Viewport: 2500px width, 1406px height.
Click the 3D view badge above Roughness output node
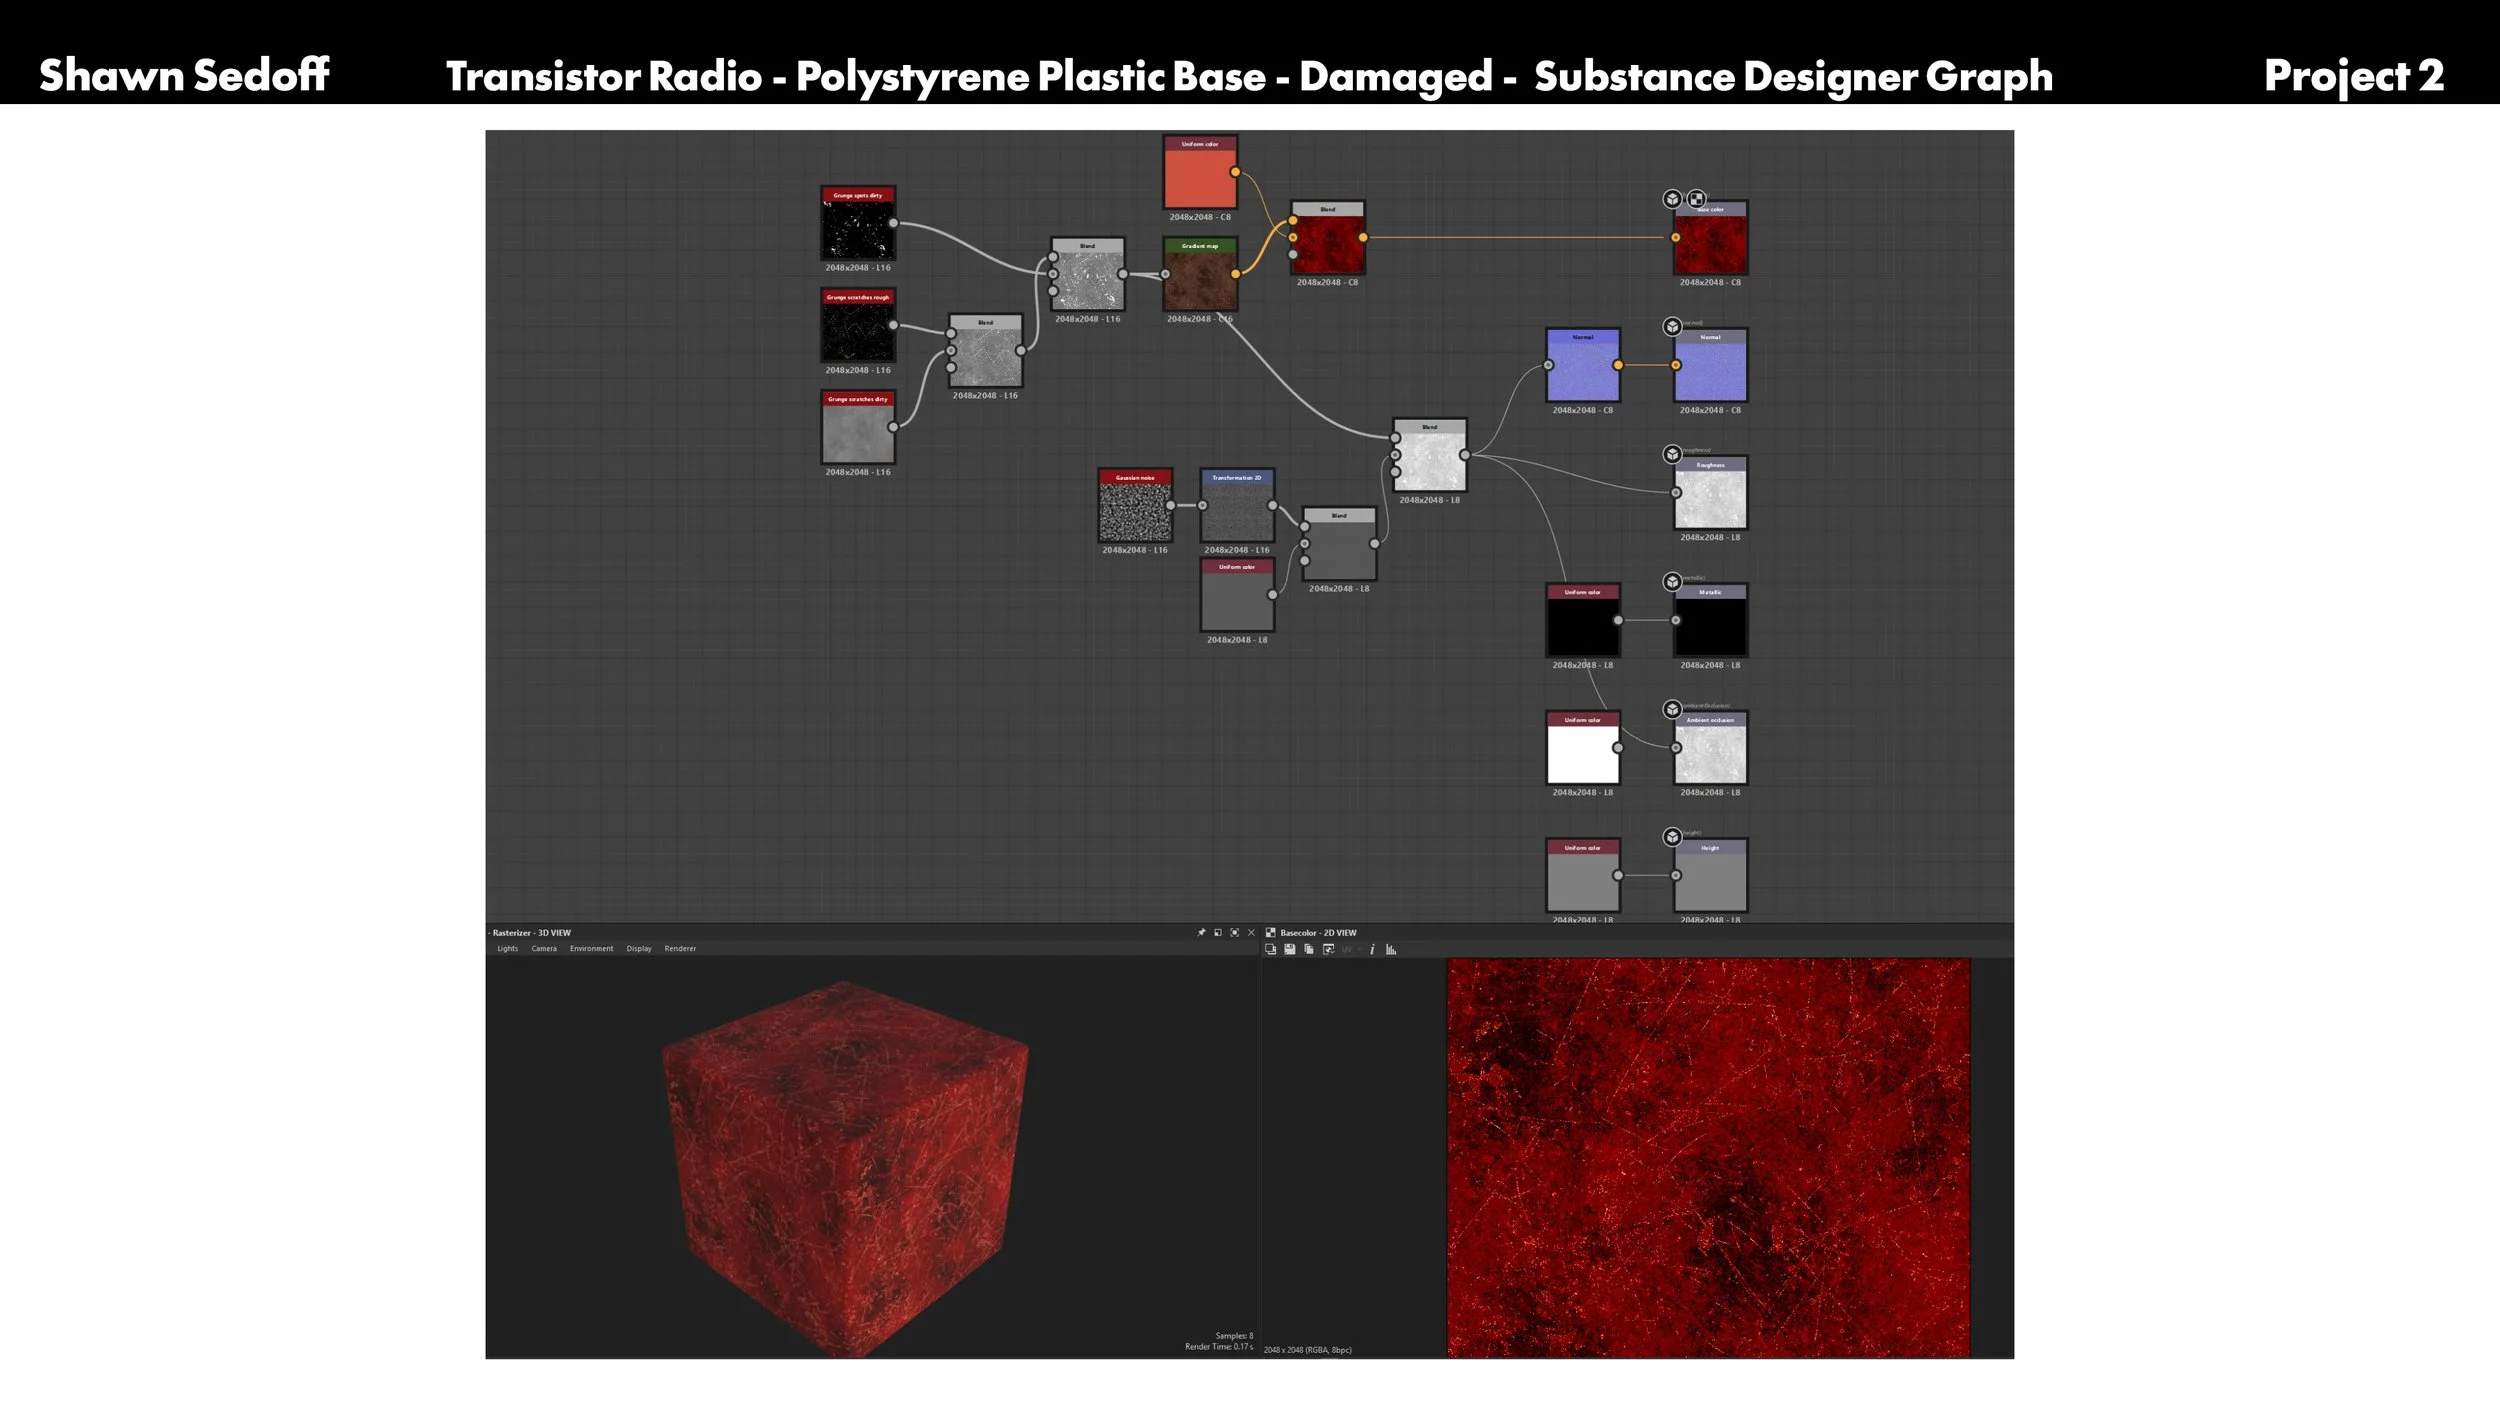[1672, 454]
